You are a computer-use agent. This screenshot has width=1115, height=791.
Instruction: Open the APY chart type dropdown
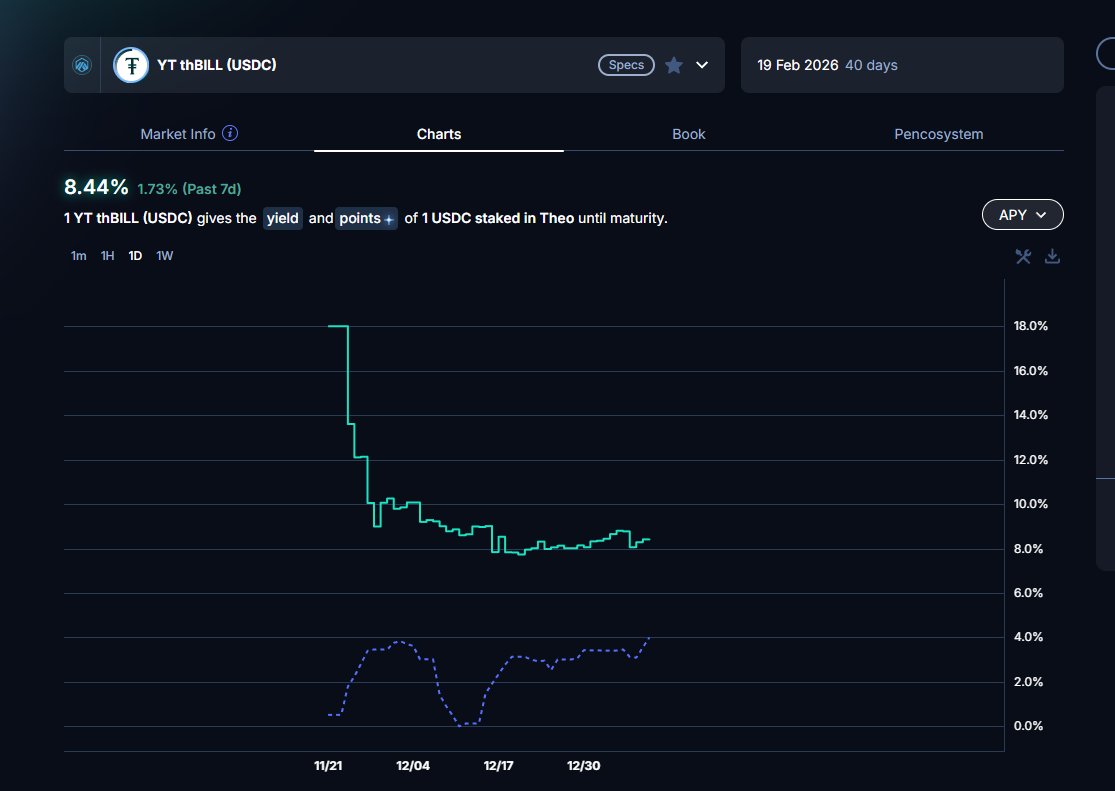(1022, 215)
